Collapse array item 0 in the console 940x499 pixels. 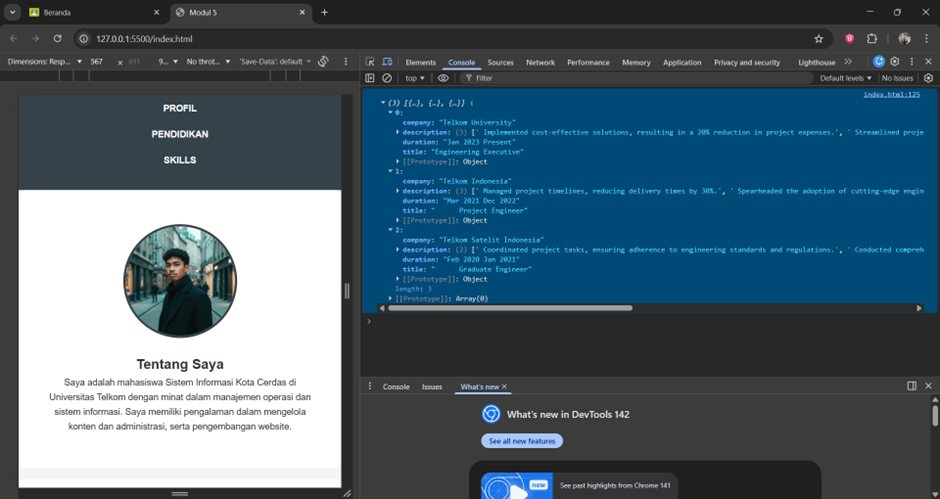tap(392, 112)
